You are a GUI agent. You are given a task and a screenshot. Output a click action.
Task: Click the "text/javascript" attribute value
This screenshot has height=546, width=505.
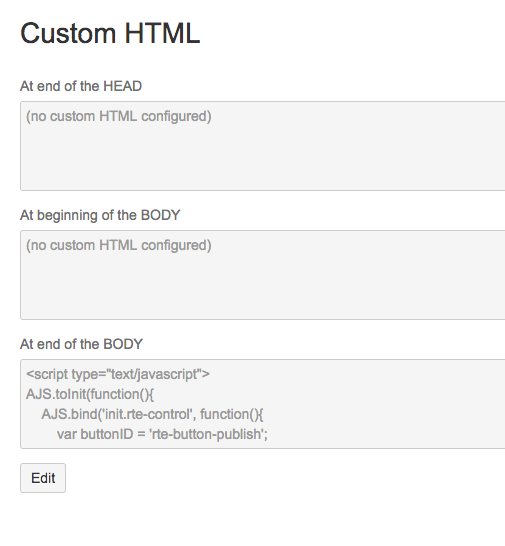click(155, 374)
